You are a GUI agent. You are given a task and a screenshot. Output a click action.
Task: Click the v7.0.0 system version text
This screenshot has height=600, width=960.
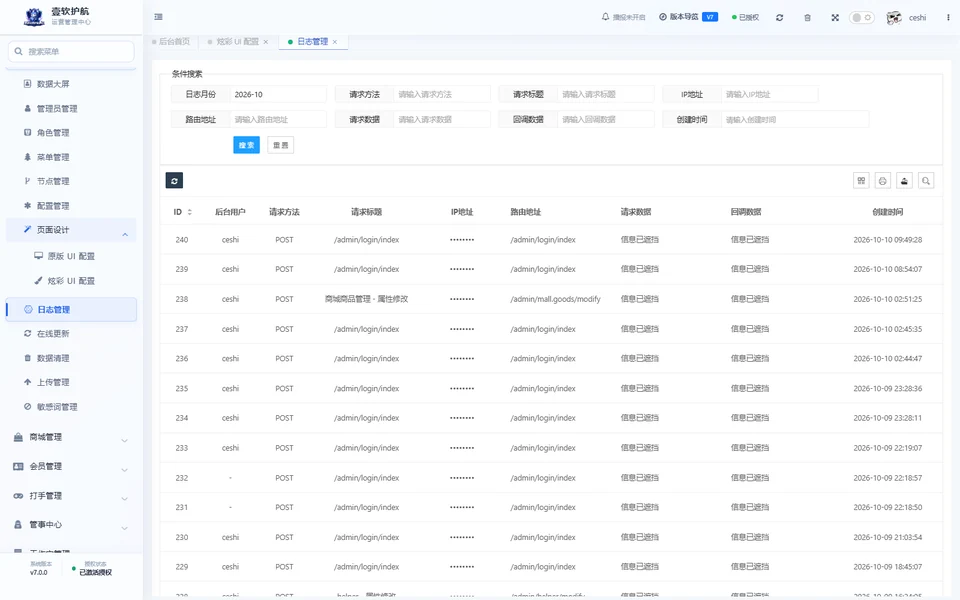click(x=39, y=572)
